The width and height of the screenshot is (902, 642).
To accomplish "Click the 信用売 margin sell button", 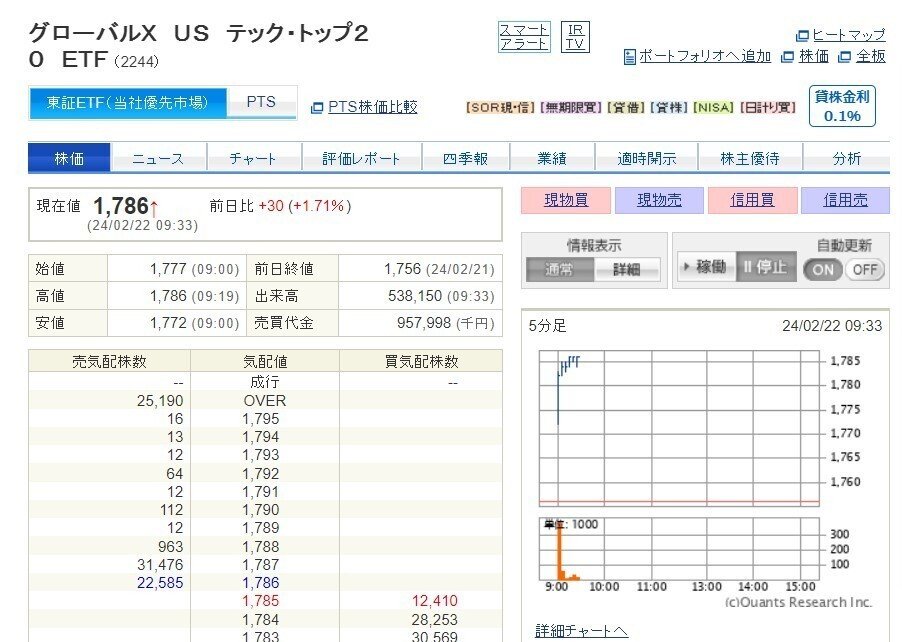I will click(x=846, y=200).
